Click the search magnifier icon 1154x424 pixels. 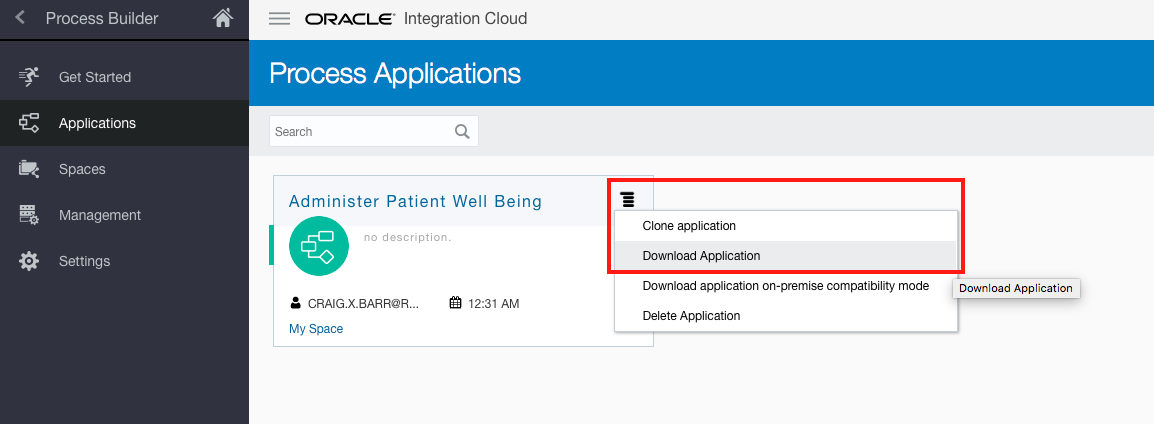pos(461,131)
